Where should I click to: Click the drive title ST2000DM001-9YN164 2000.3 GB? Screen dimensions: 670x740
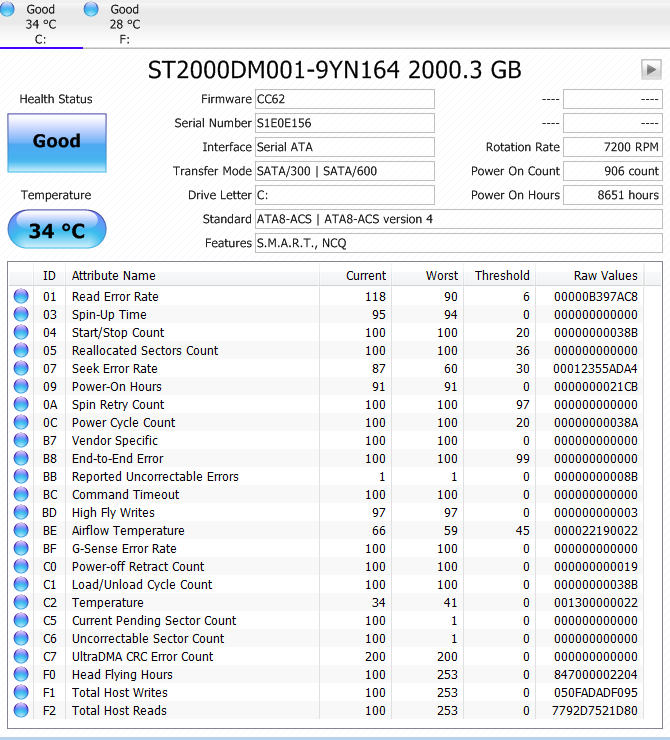335,70
